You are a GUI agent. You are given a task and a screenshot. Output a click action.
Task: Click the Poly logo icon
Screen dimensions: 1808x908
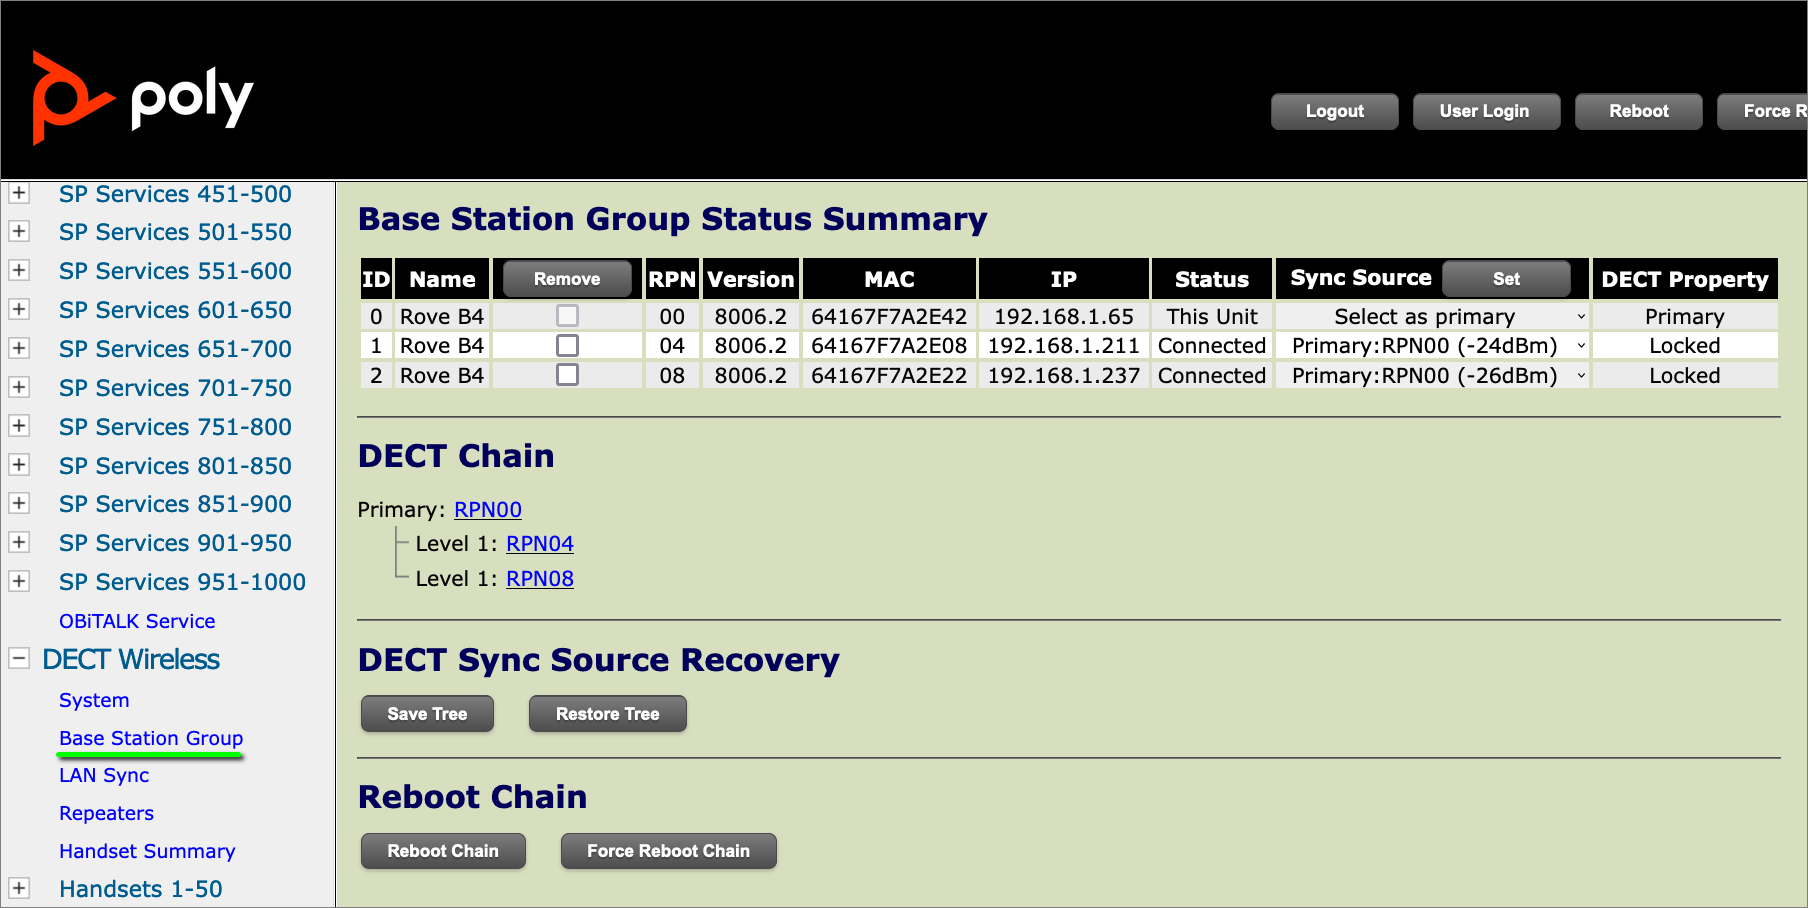click(x=70, y=98)
